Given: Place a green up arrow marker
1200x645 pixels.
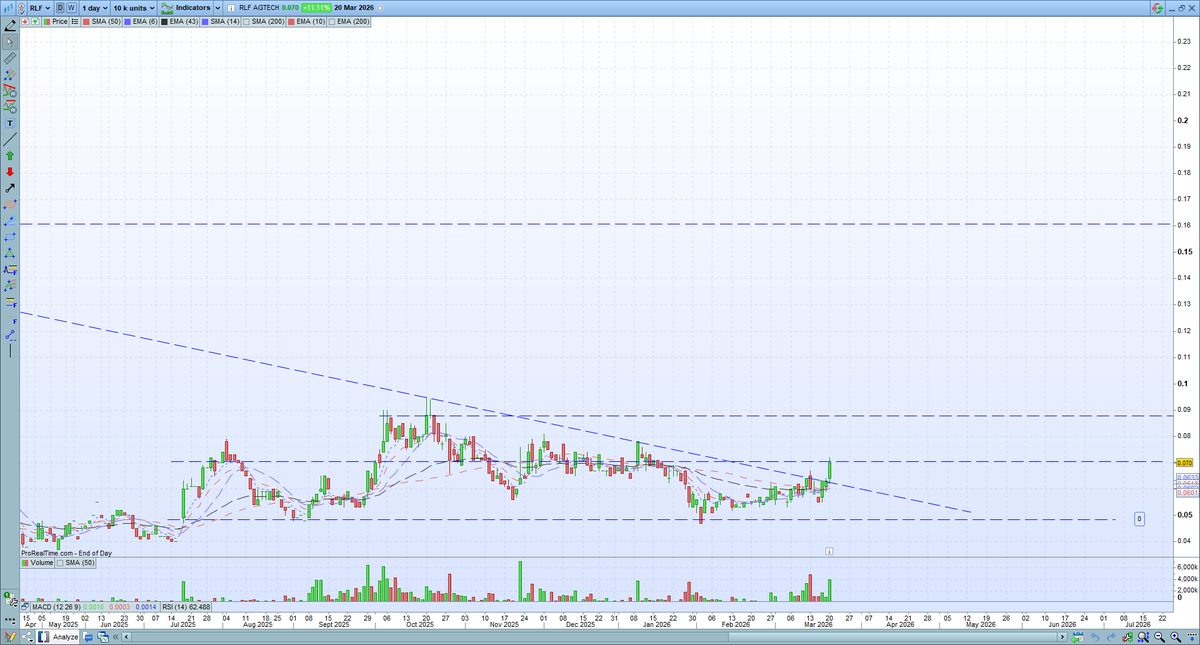Looking at the screenshot, I should click(x=10, y=155).
